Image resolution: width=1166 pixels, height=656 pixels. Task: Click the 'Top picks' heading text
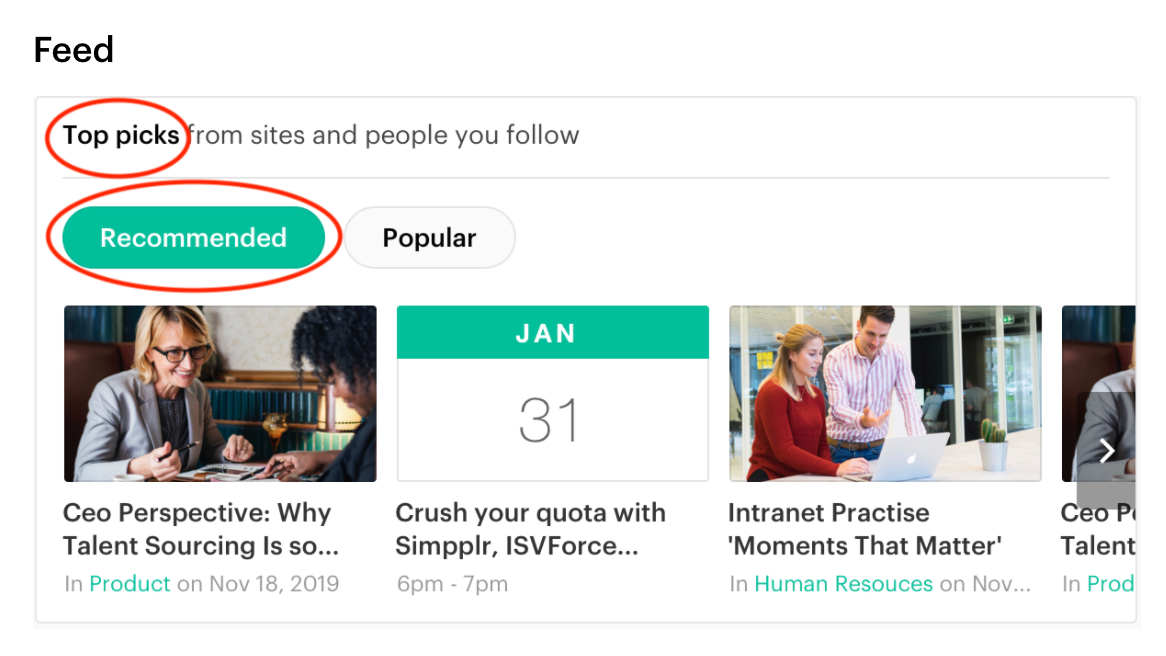(121, 135)
